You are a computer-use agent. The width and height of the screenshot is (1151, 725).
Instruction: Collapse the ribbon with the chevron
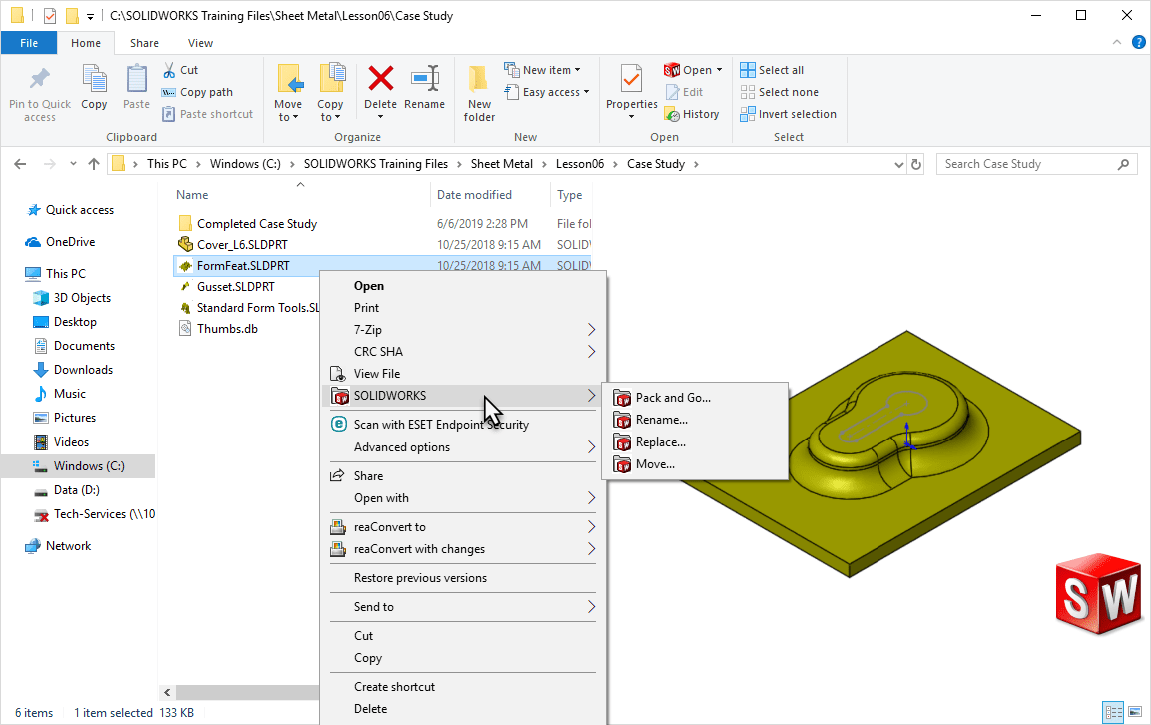pyautogui.click(x=1116, y=43)
